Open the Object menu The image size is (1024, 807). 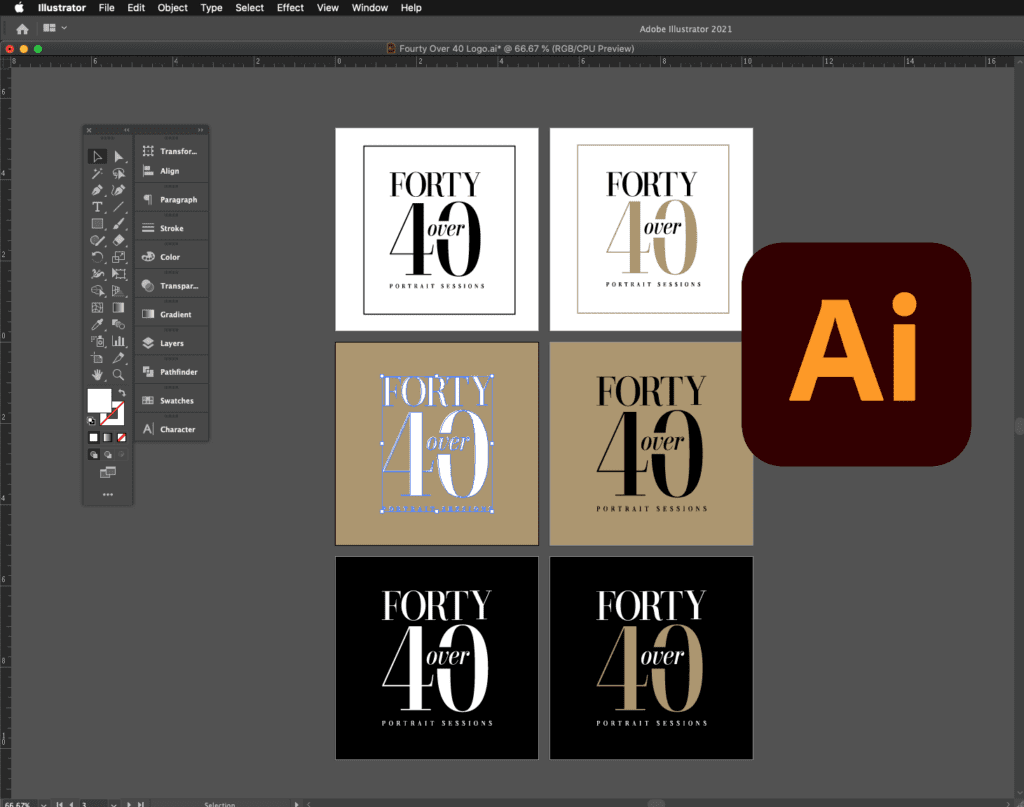[172, 8]
